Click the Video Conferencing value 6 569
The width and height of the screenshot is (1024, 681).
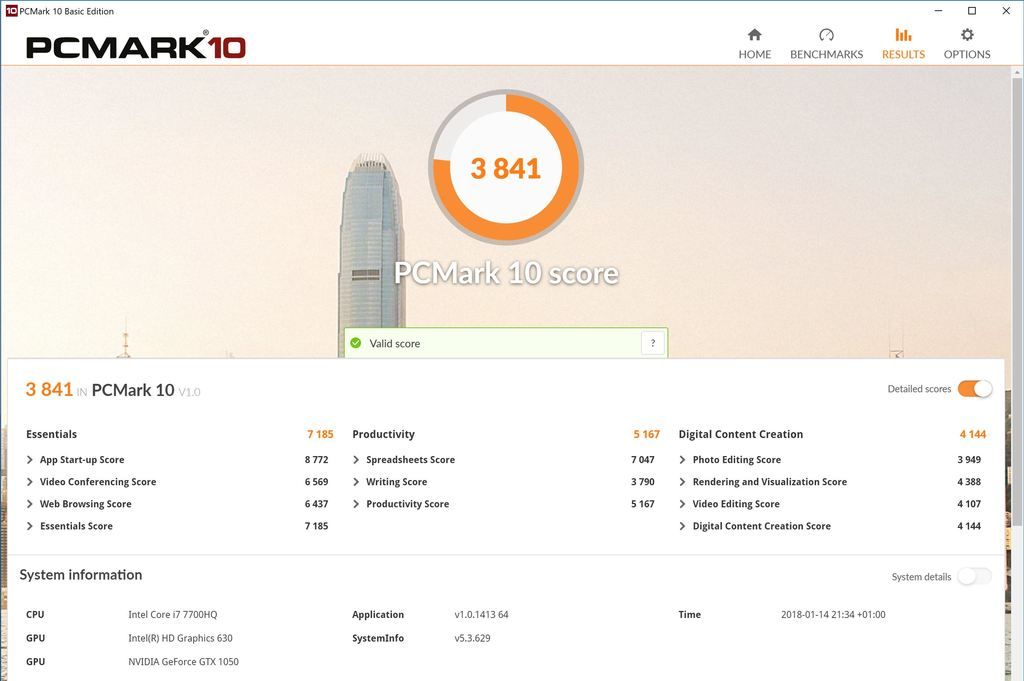point(316,482)
